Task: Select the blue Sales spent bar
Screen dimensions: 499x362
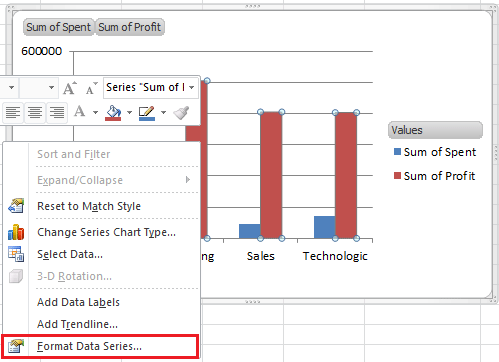Action: coord(250,231)
